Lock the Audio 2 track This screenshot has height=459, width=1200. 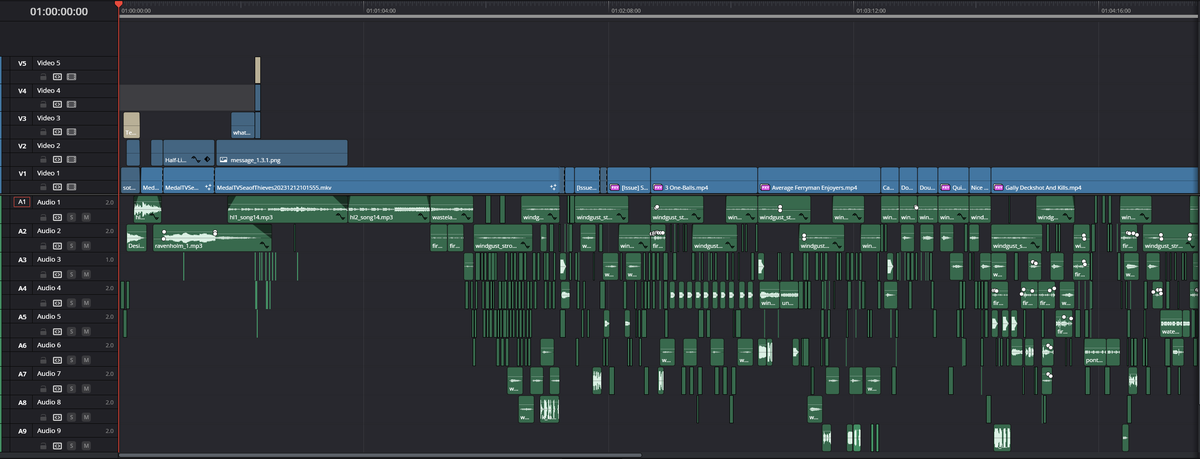(44, 245)
